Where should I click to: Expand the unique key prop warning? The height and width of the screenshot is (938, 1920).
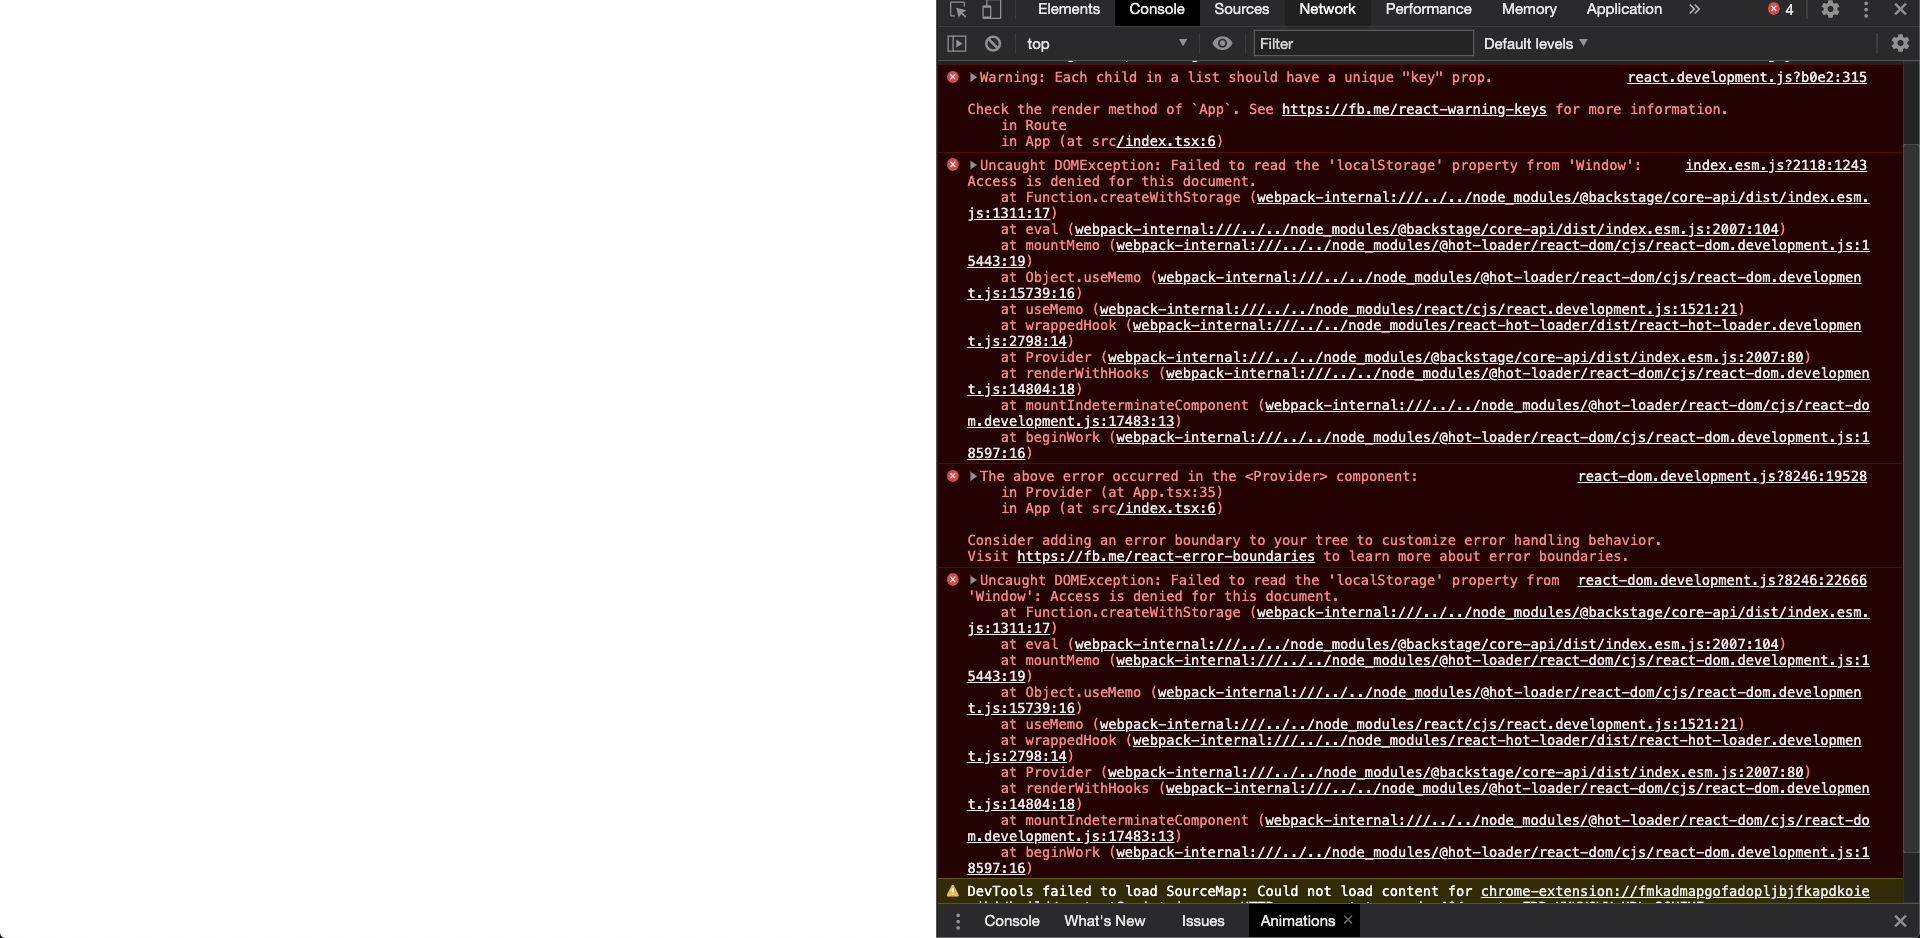pyautogui.click(x=973, y=77)
